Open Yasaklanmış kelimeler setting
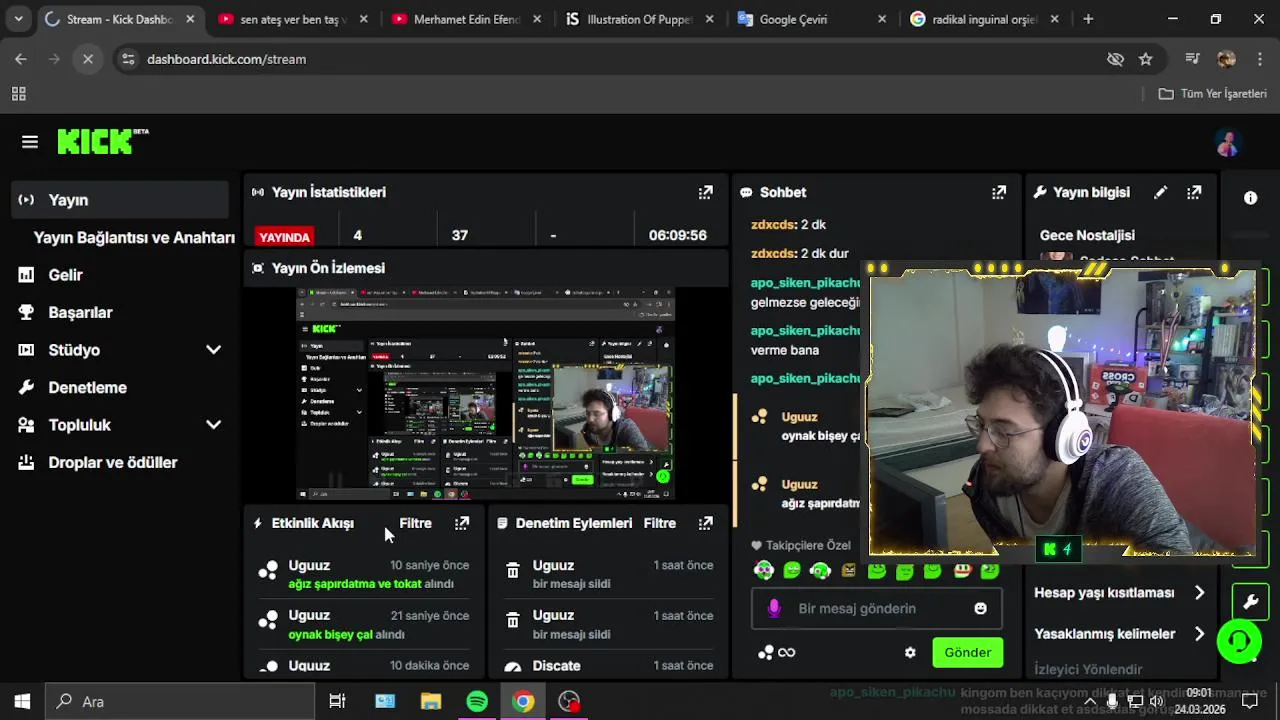The image size is (1280, 720). pyautogui.click(x=1119, y=634)
